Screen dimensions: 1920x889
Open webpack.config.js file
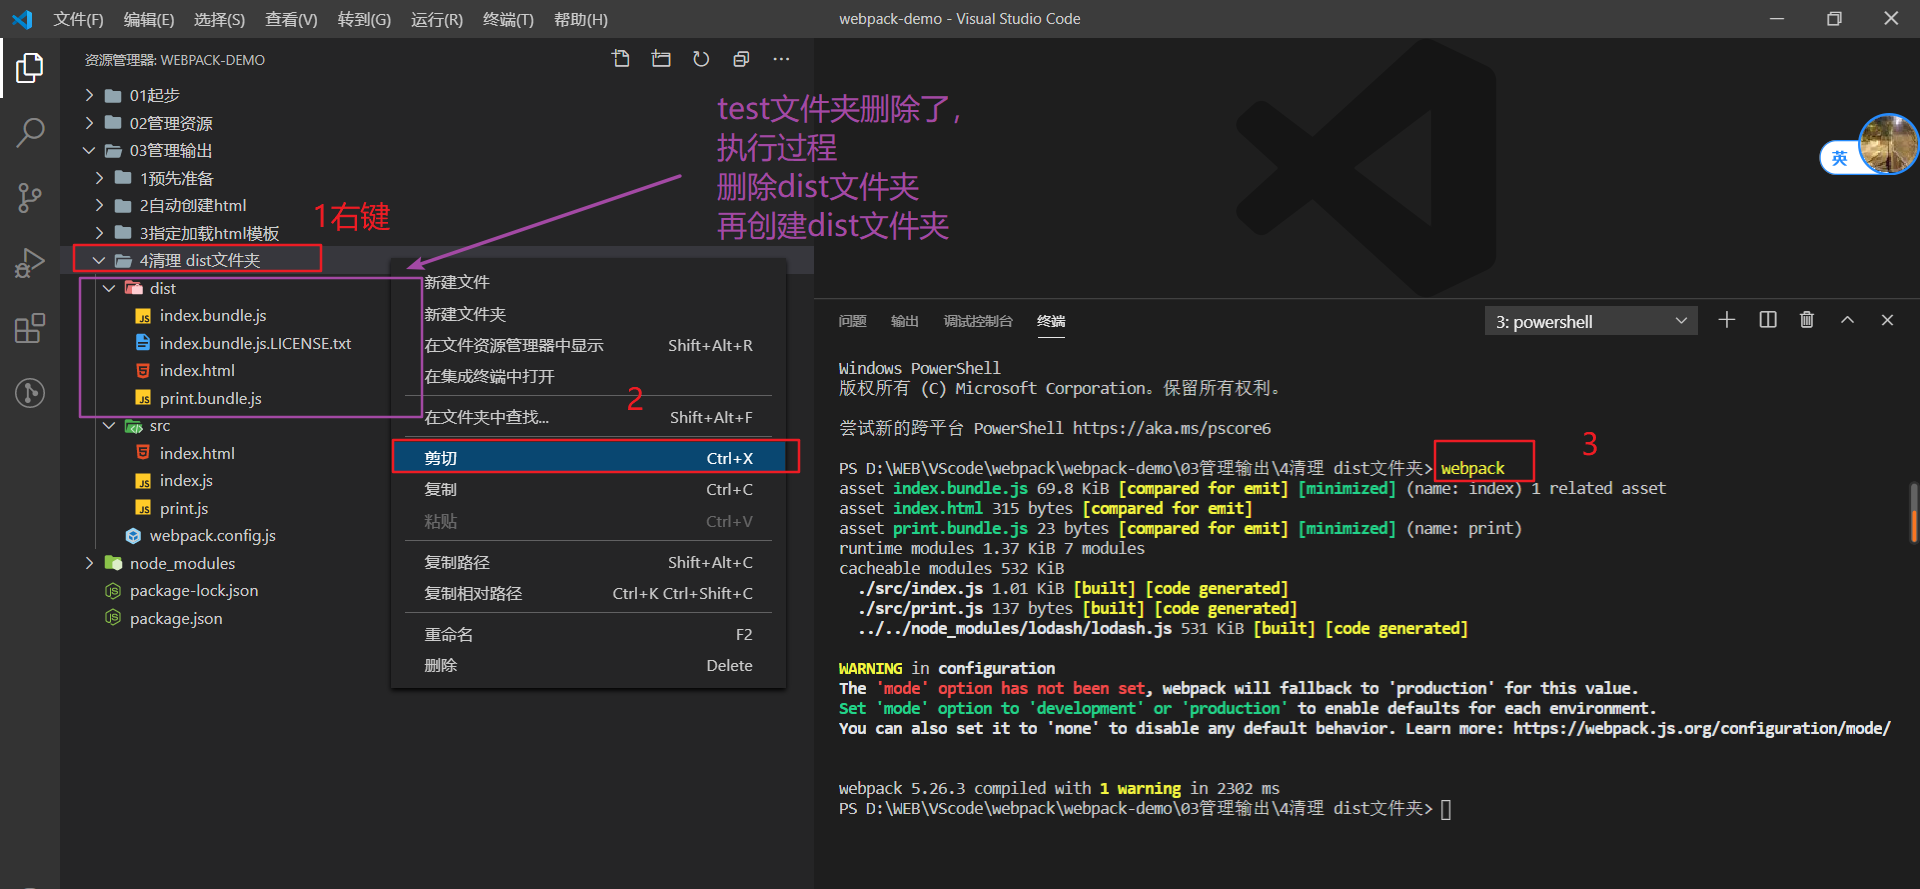point(212,536)
